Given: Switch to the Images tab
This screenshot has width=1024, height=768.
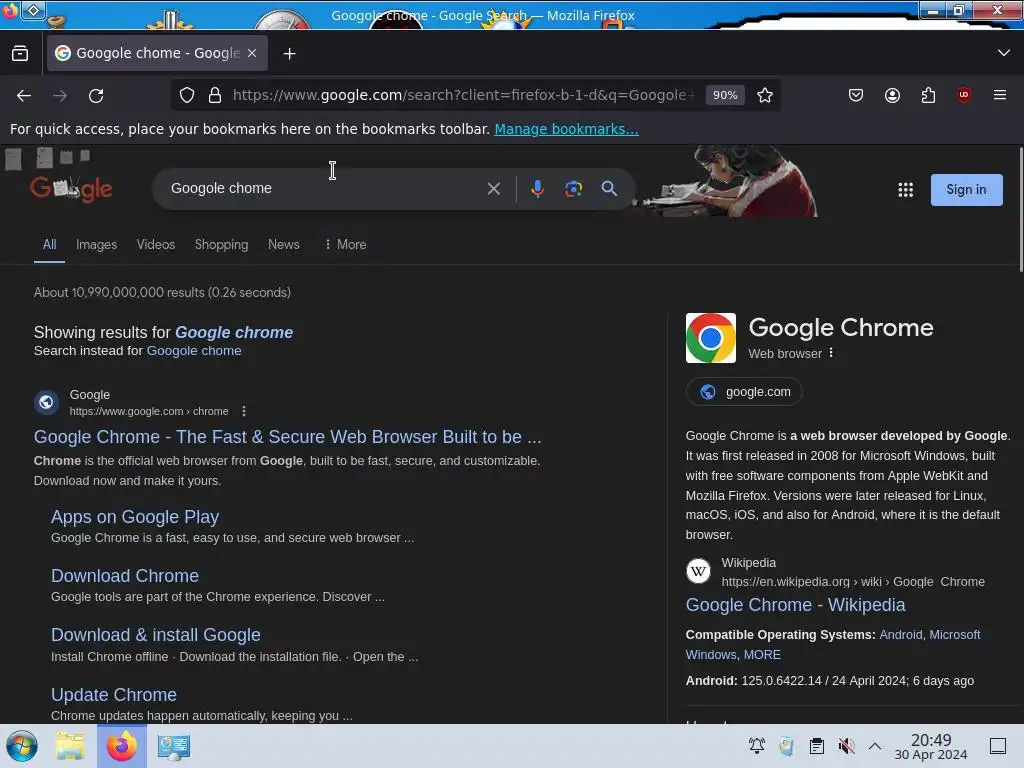Looking at the screenshot, I should click(x=96, y=244).
